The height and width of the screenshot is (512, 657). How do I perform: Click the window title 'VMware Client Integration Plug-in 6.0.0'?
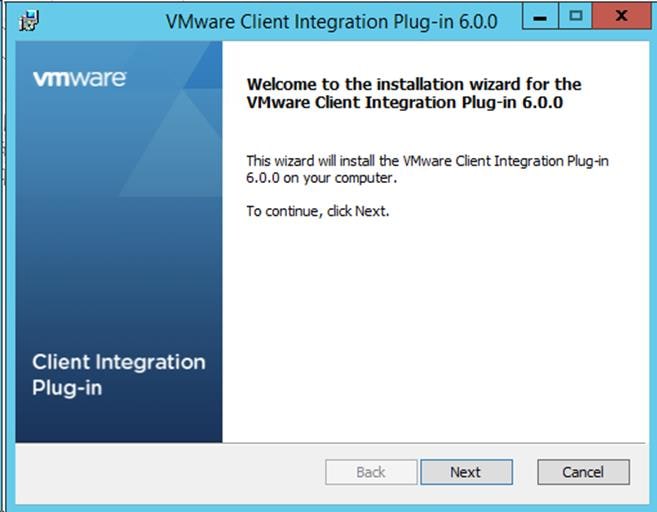331,22
